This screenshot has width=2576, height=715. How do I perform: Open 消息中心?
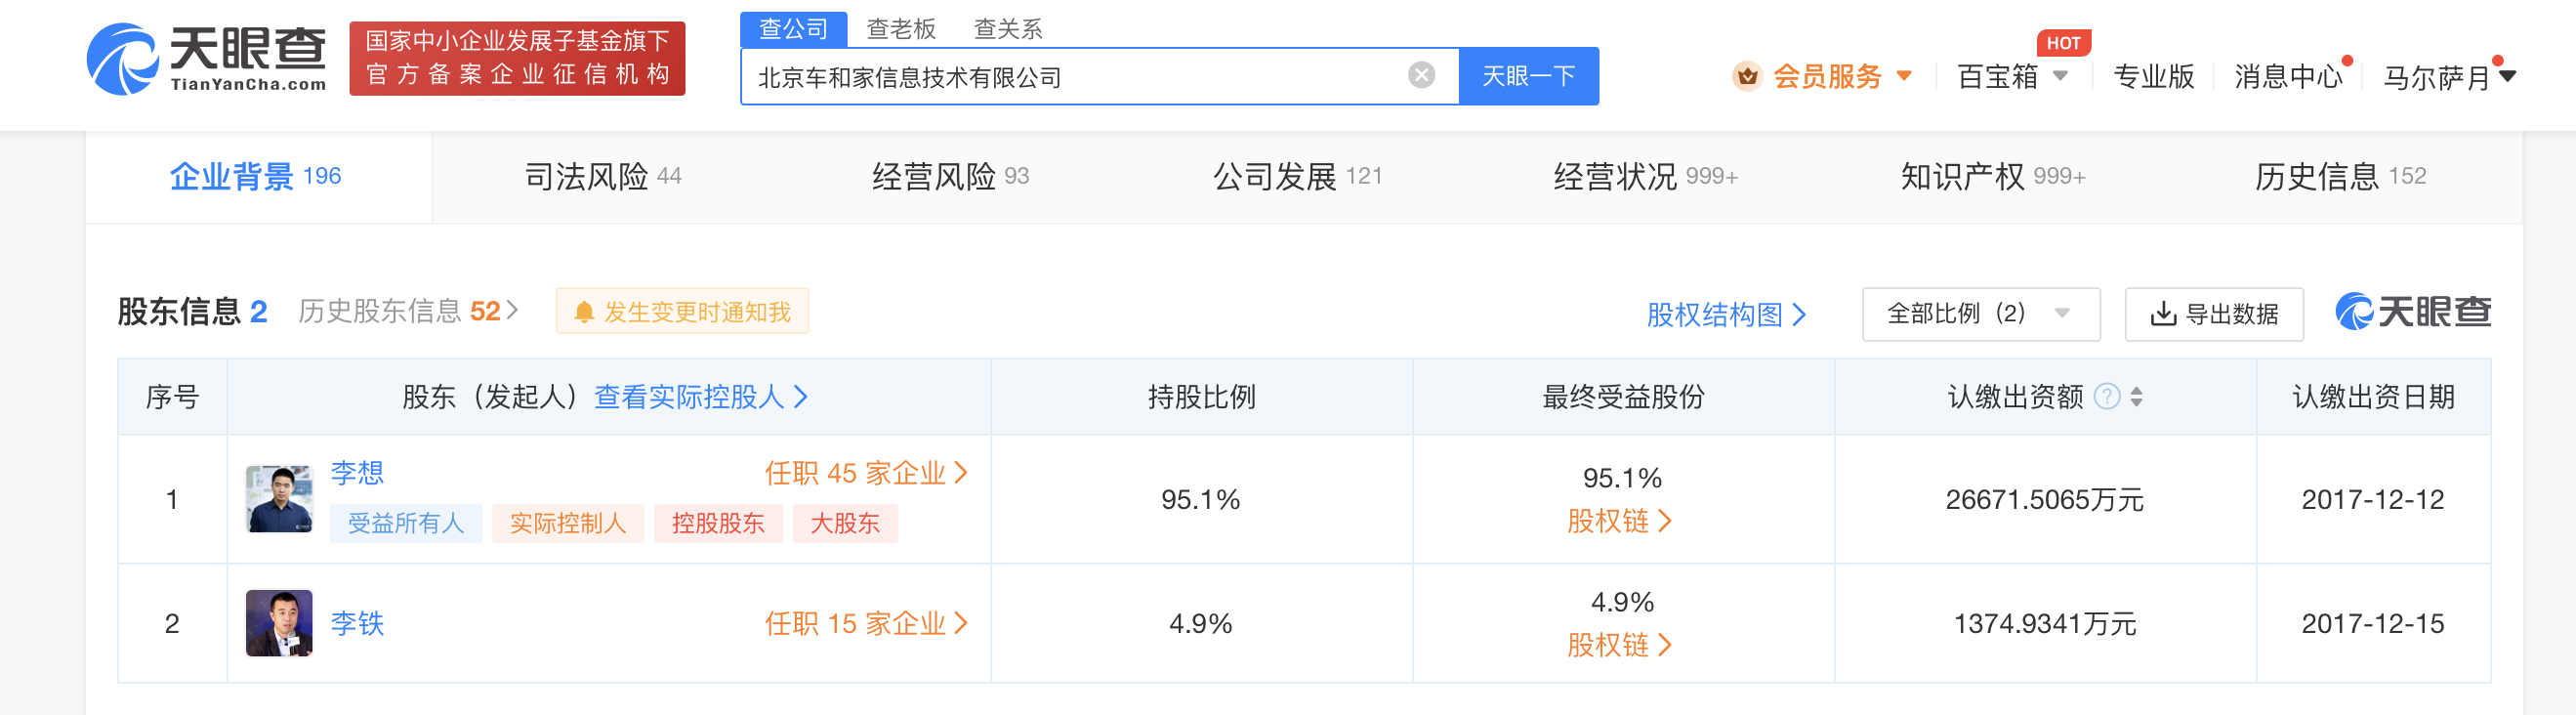[2288, 76]
